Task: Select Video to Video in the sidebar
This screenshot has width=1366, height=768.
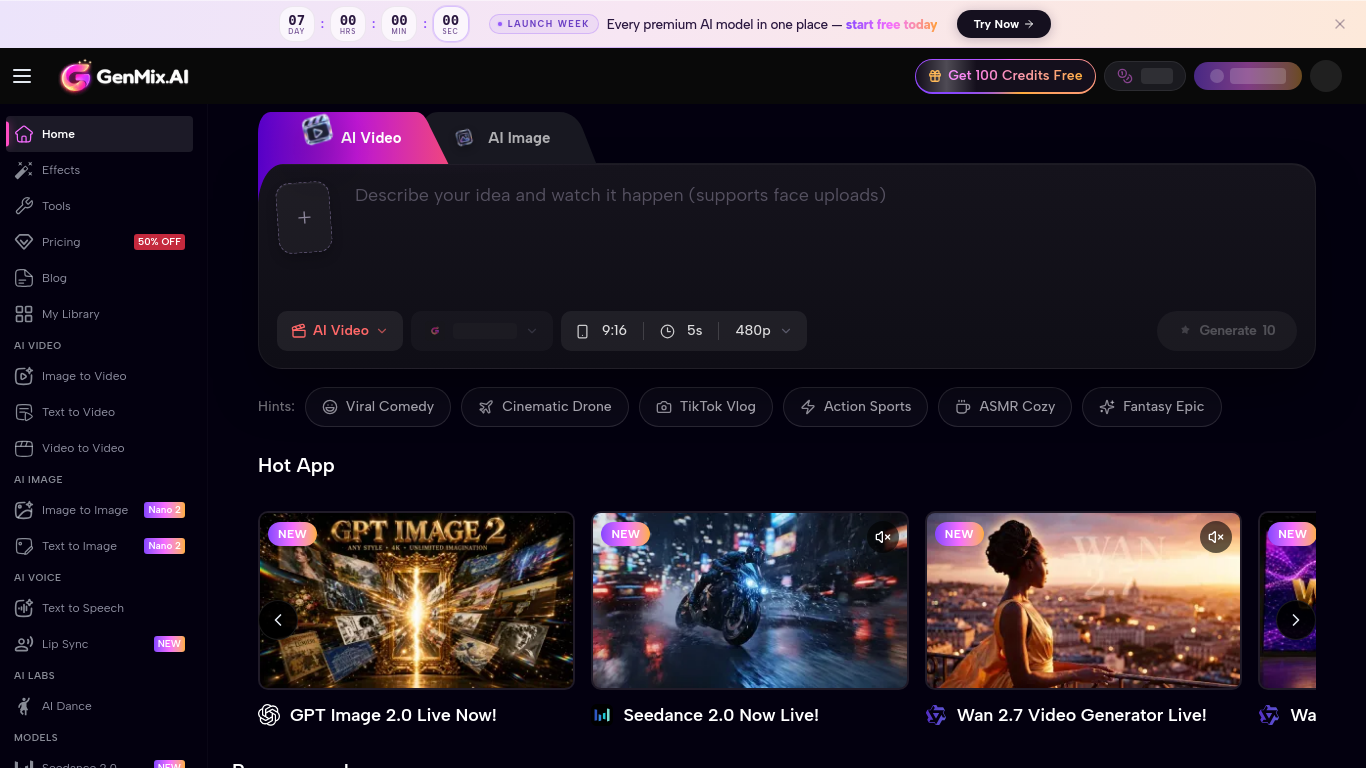Action: click(100, 448)
